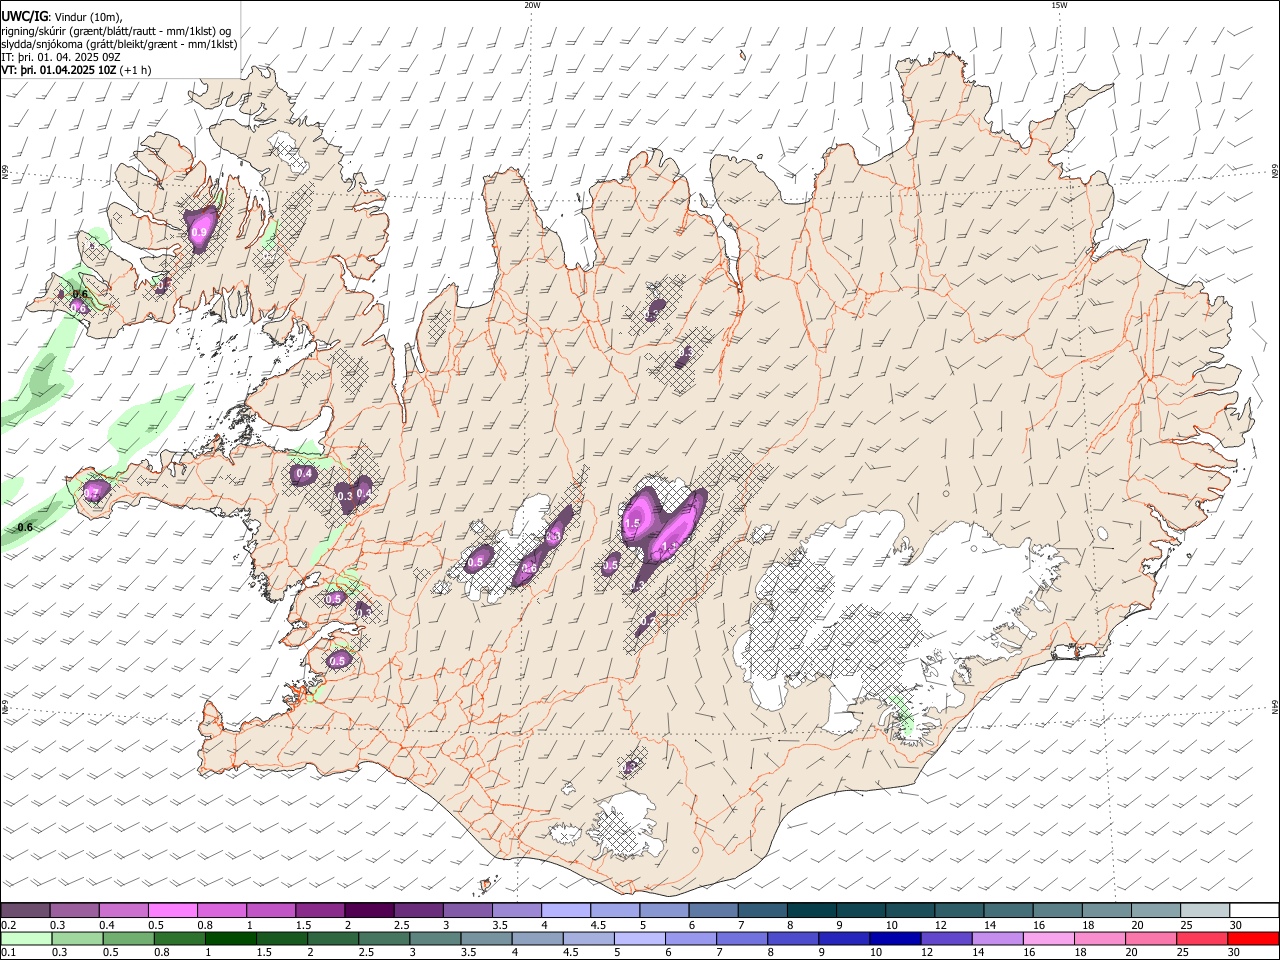Image resolution: width=1280 pixels, height=960 pixels.
Task: Click the palest green 0.1–0.3 swatch in lower legend row
Action: (27, 939)
